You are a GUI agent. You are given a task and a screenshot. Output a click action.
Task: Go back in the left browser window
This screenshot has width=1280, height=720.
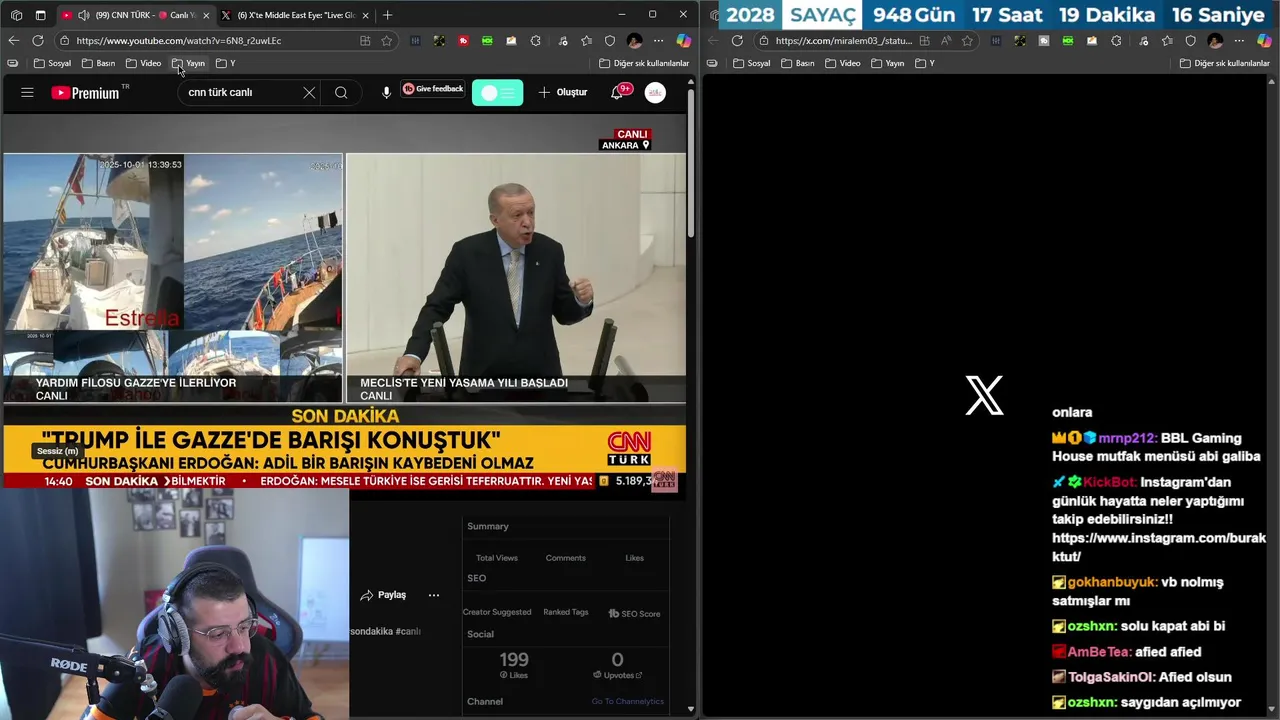[13, 40]
